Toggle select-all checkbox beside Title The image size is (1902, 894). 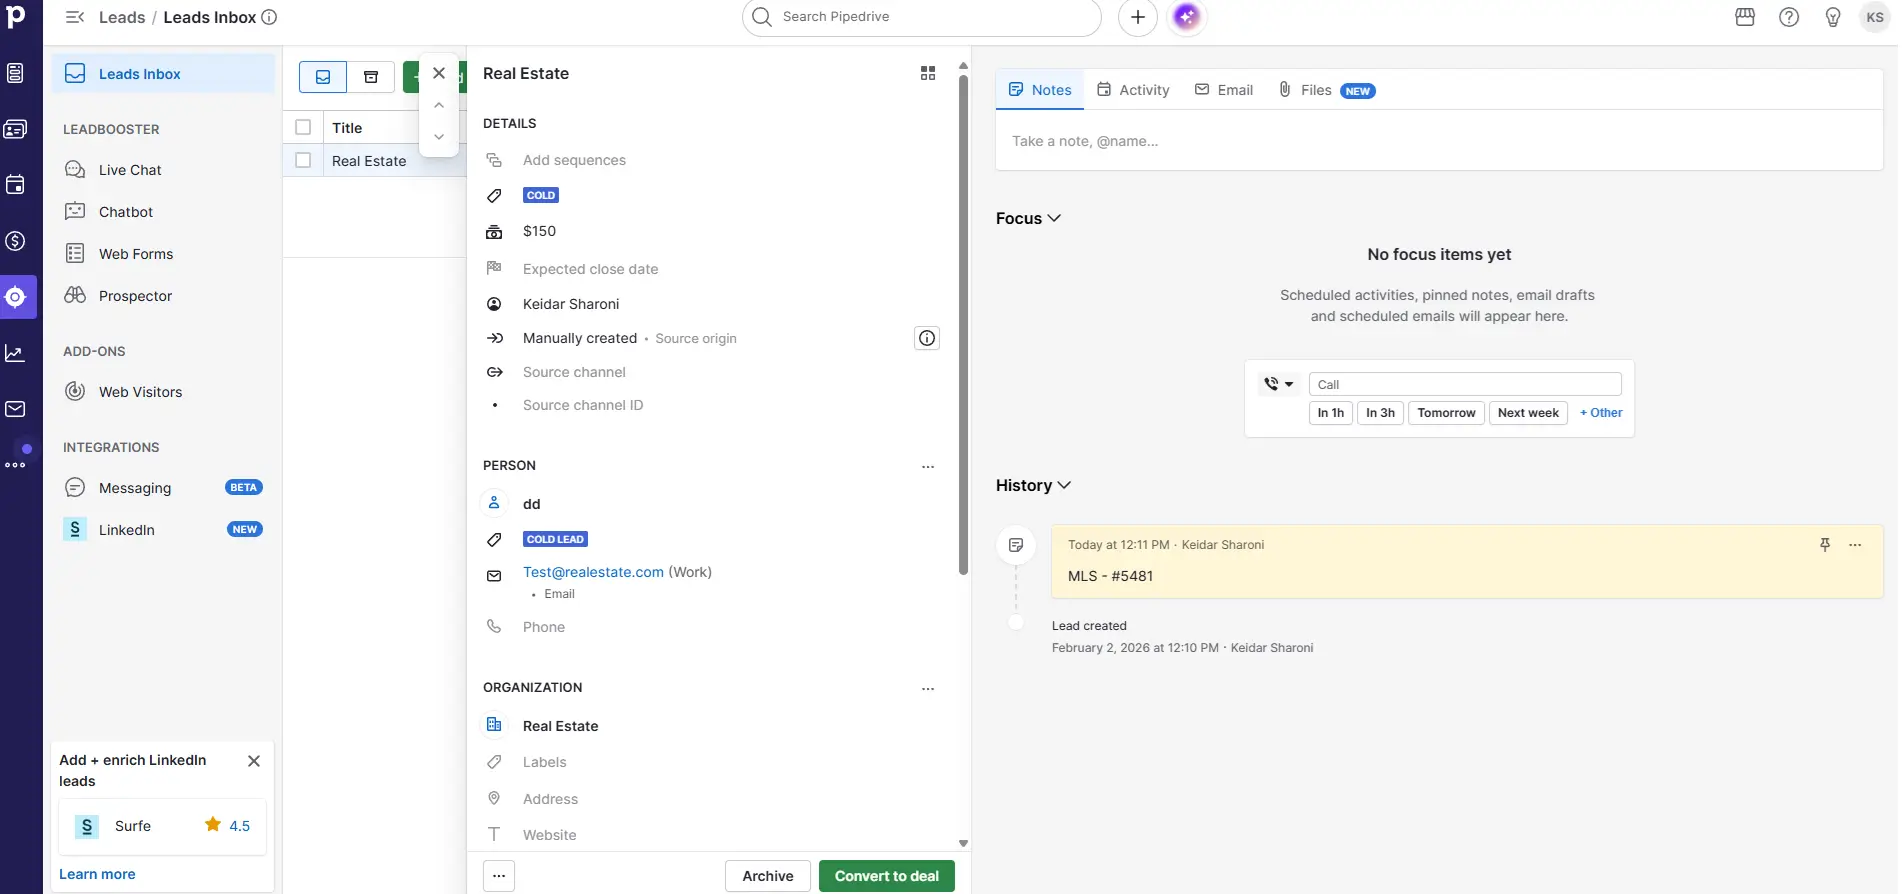tap(303, 127)
